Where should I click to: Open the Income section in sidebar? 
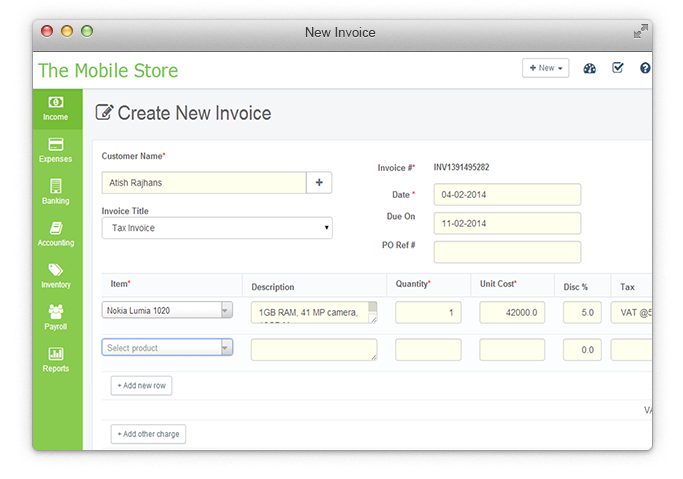(x=57, y=109)
